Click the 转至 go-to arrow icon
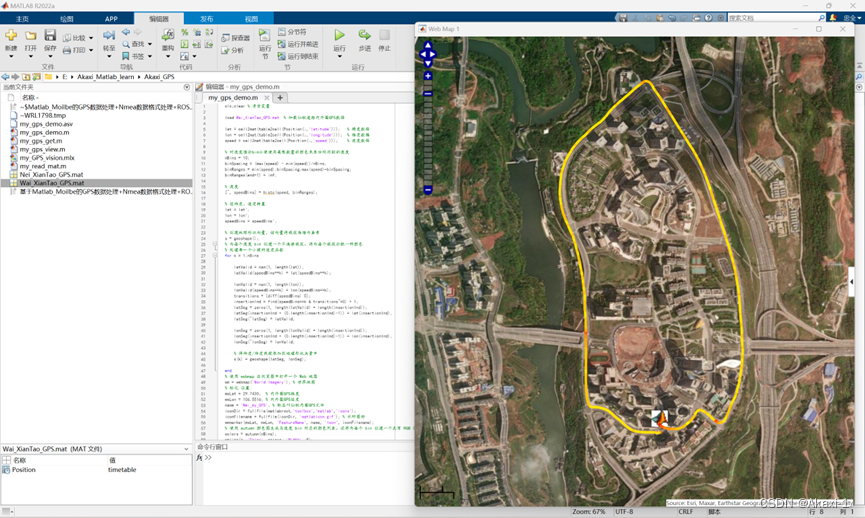 pos(109,35)
